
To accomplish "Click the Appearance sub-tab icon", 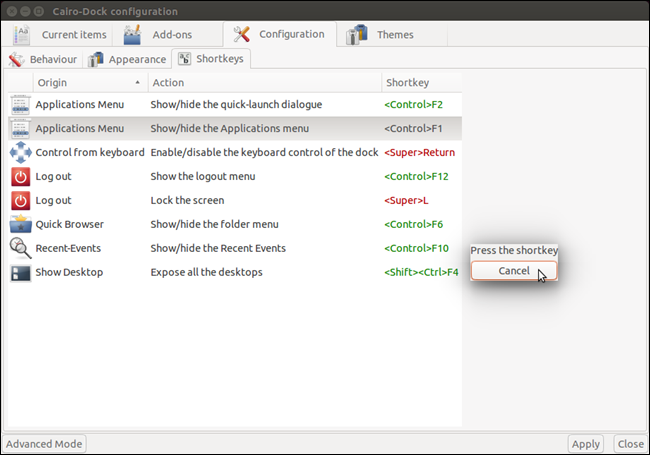I will 96,59.
